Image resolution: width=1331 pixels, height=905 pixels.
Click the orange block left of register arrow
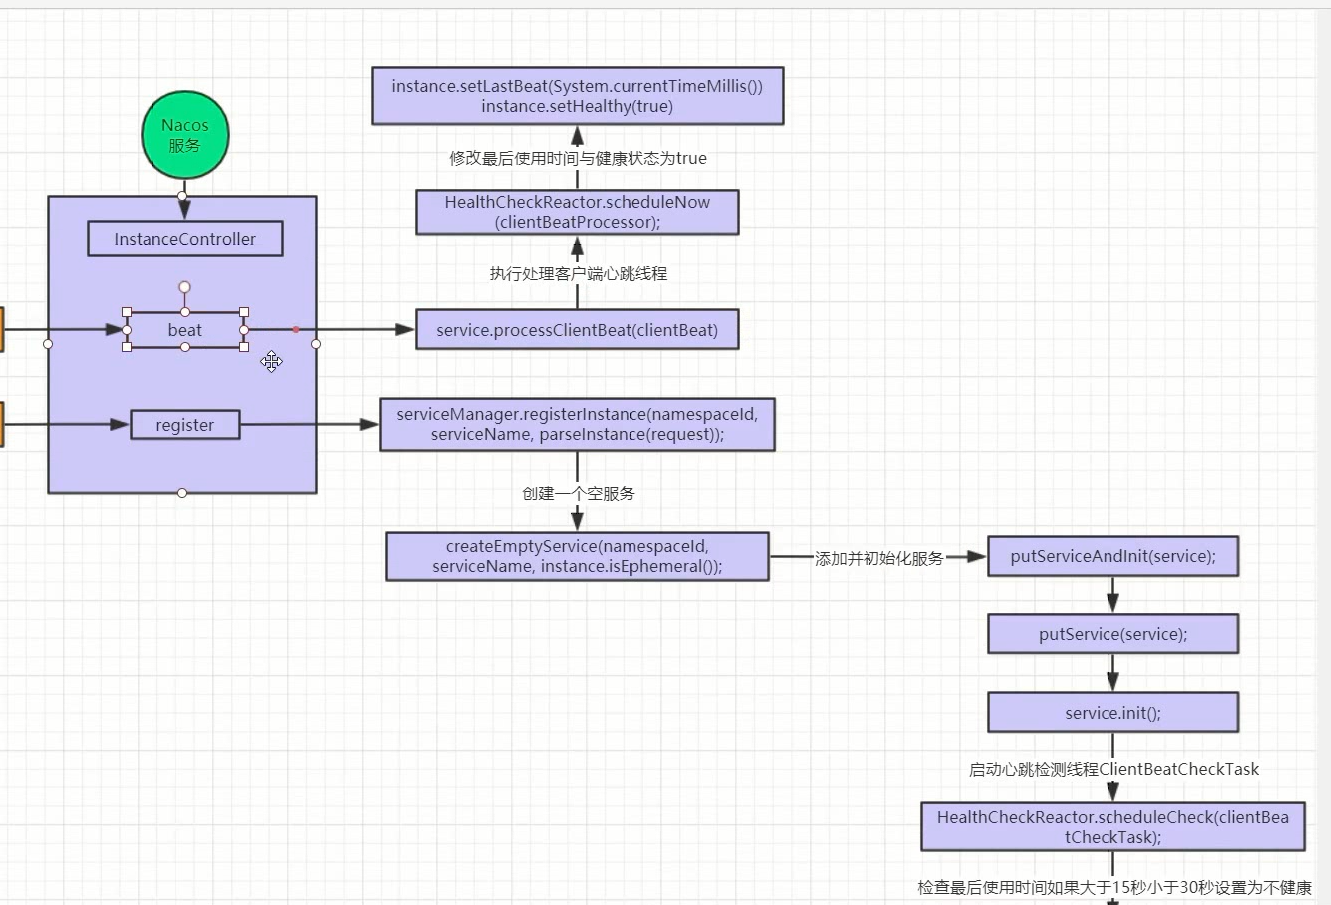tap(2, 424)
